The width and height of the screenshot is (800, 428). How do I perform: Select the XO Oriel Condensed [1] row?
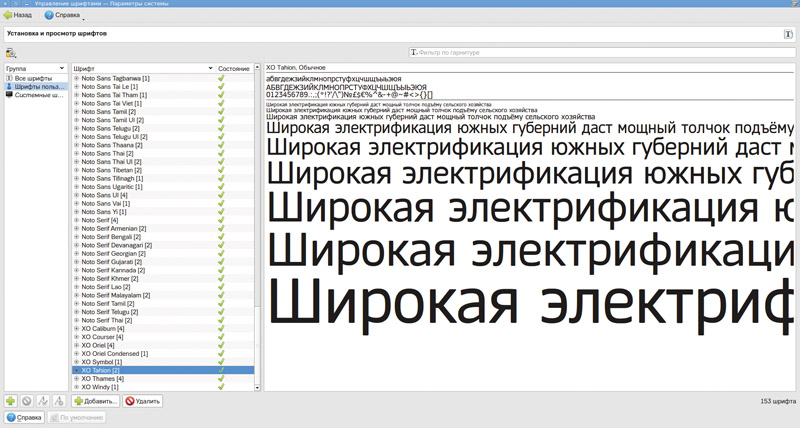[163, 354]
